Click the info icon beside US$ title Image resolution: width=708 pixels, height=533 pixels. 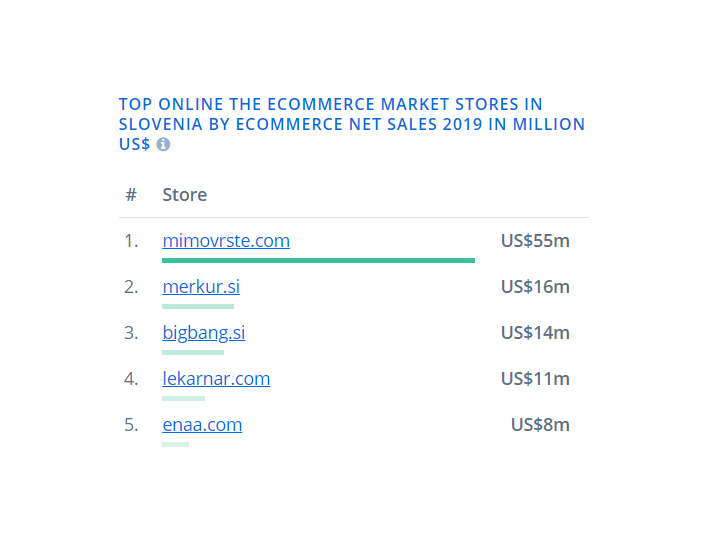click(x=163, y=145)
